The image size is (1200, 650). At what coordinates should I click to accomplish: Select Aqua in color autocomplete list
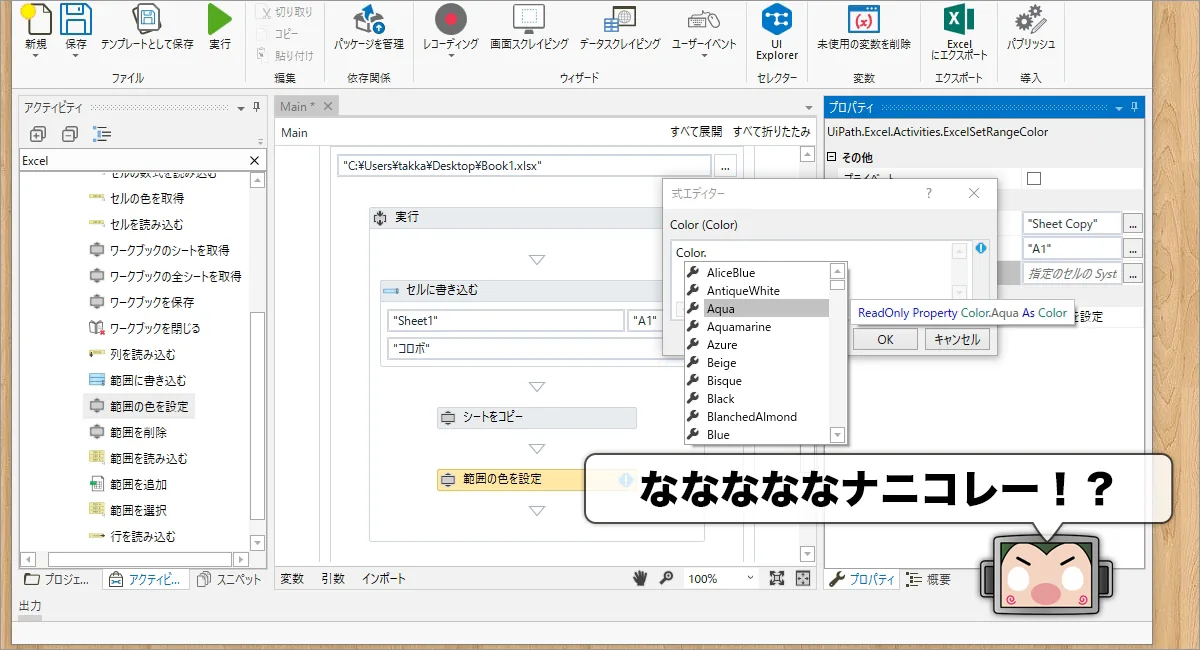[757, 309]
